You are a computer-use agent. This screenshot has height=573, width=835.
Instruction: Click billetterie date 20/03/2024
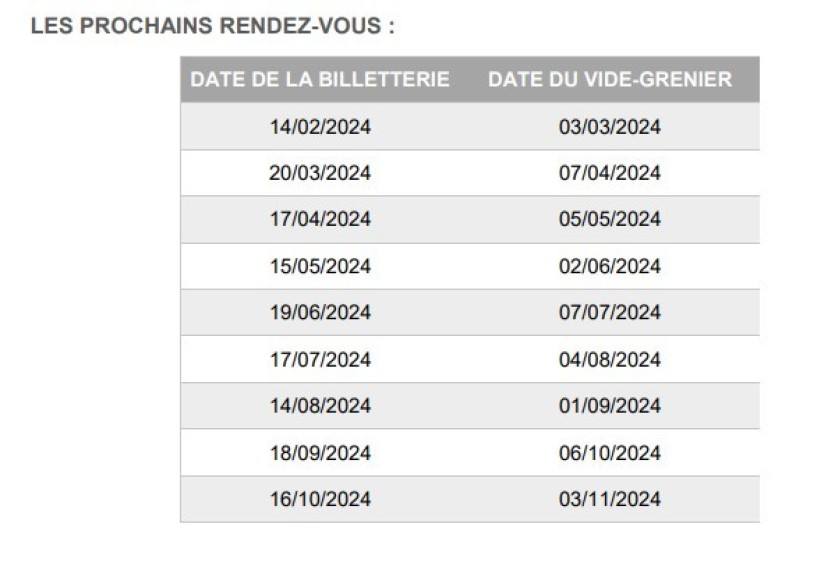[320, 173]
